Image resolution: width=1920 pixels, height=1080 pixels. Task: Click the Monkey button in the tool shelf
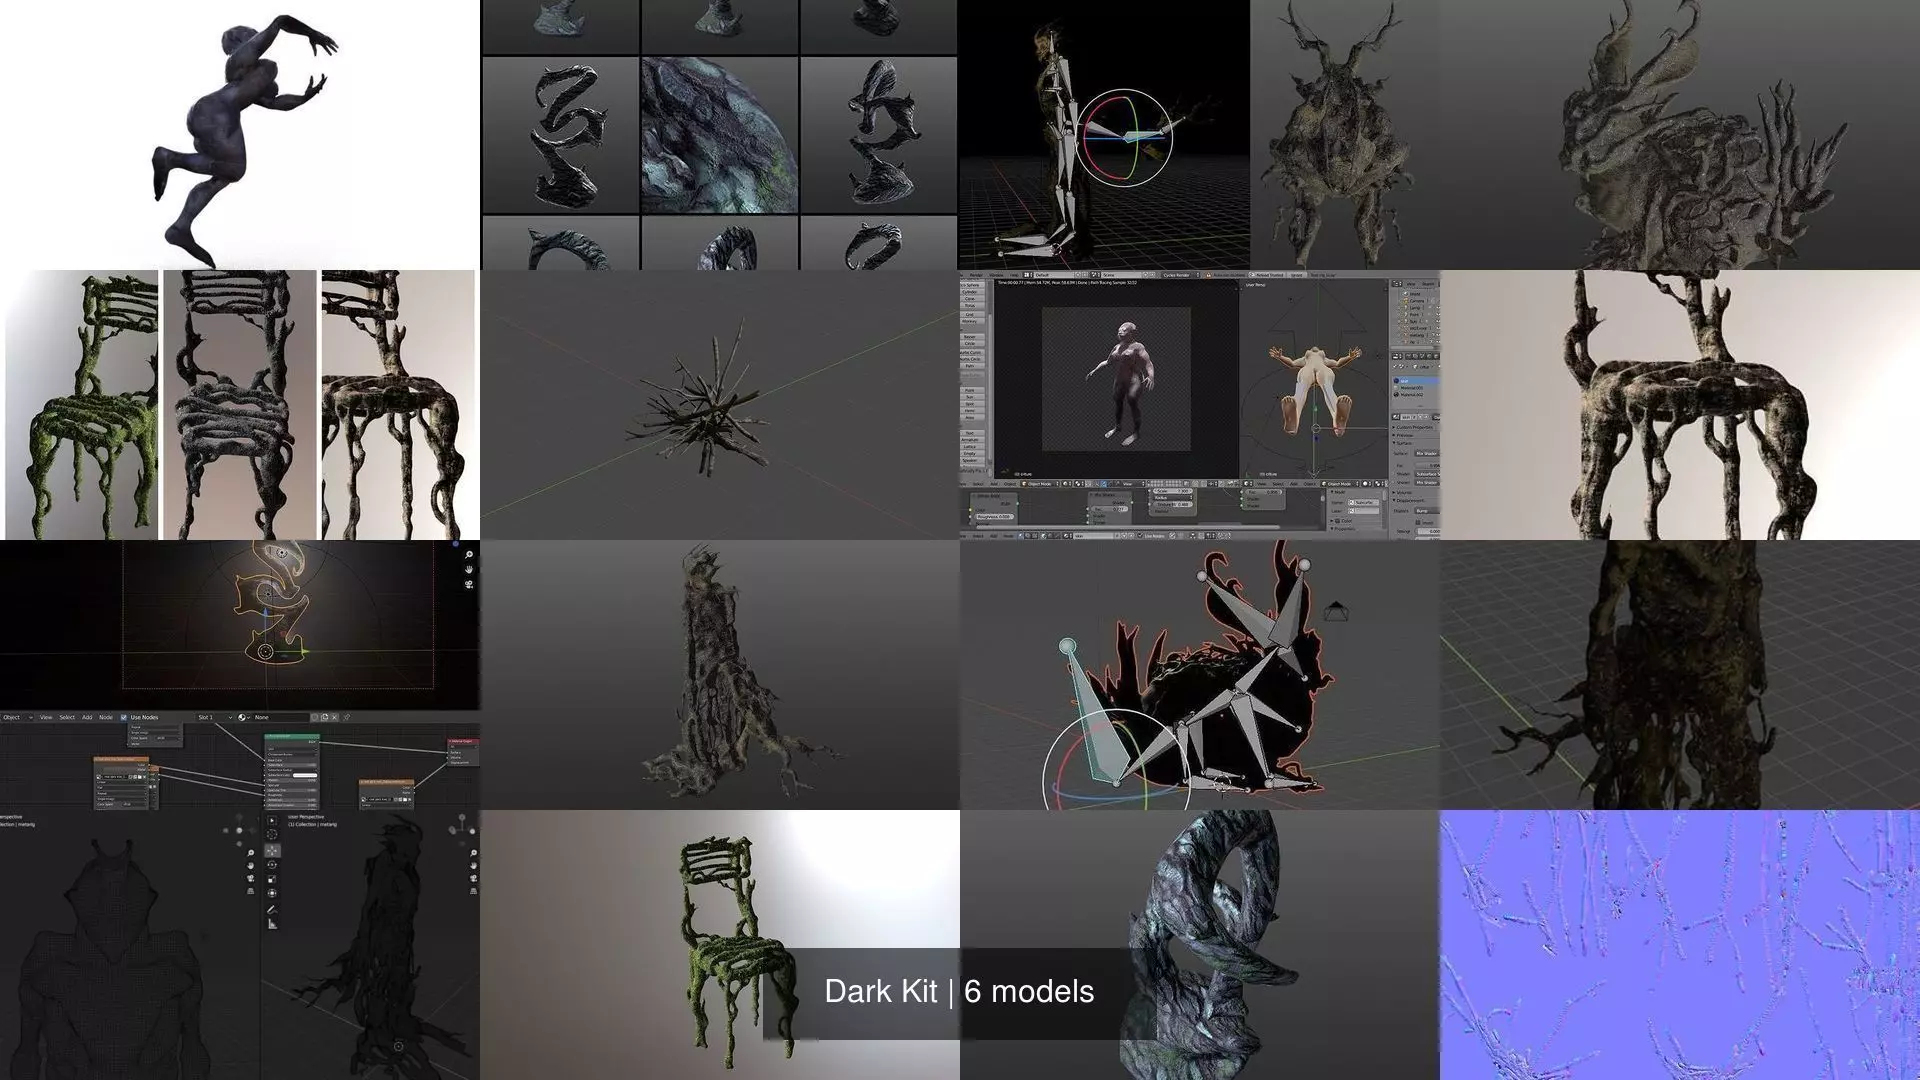pyautogui.click(x=970, y=321)
